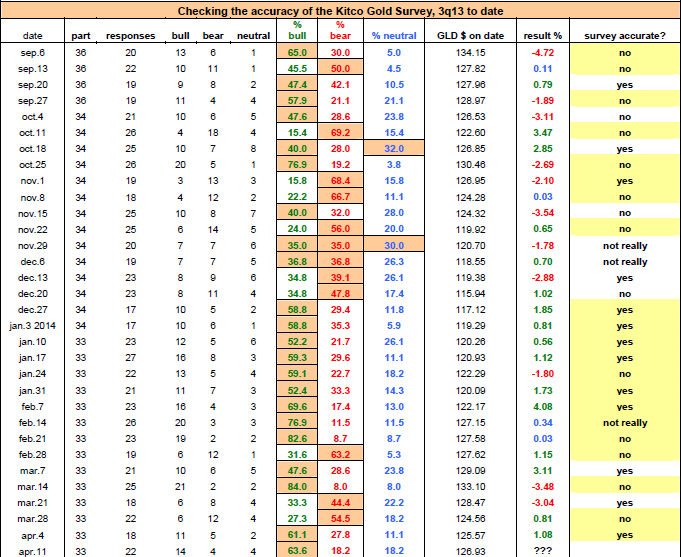Select the 61.1 % bull cell
Image resolution: width=681 pixels, height=557 pixels.
[x=297, y=535]
